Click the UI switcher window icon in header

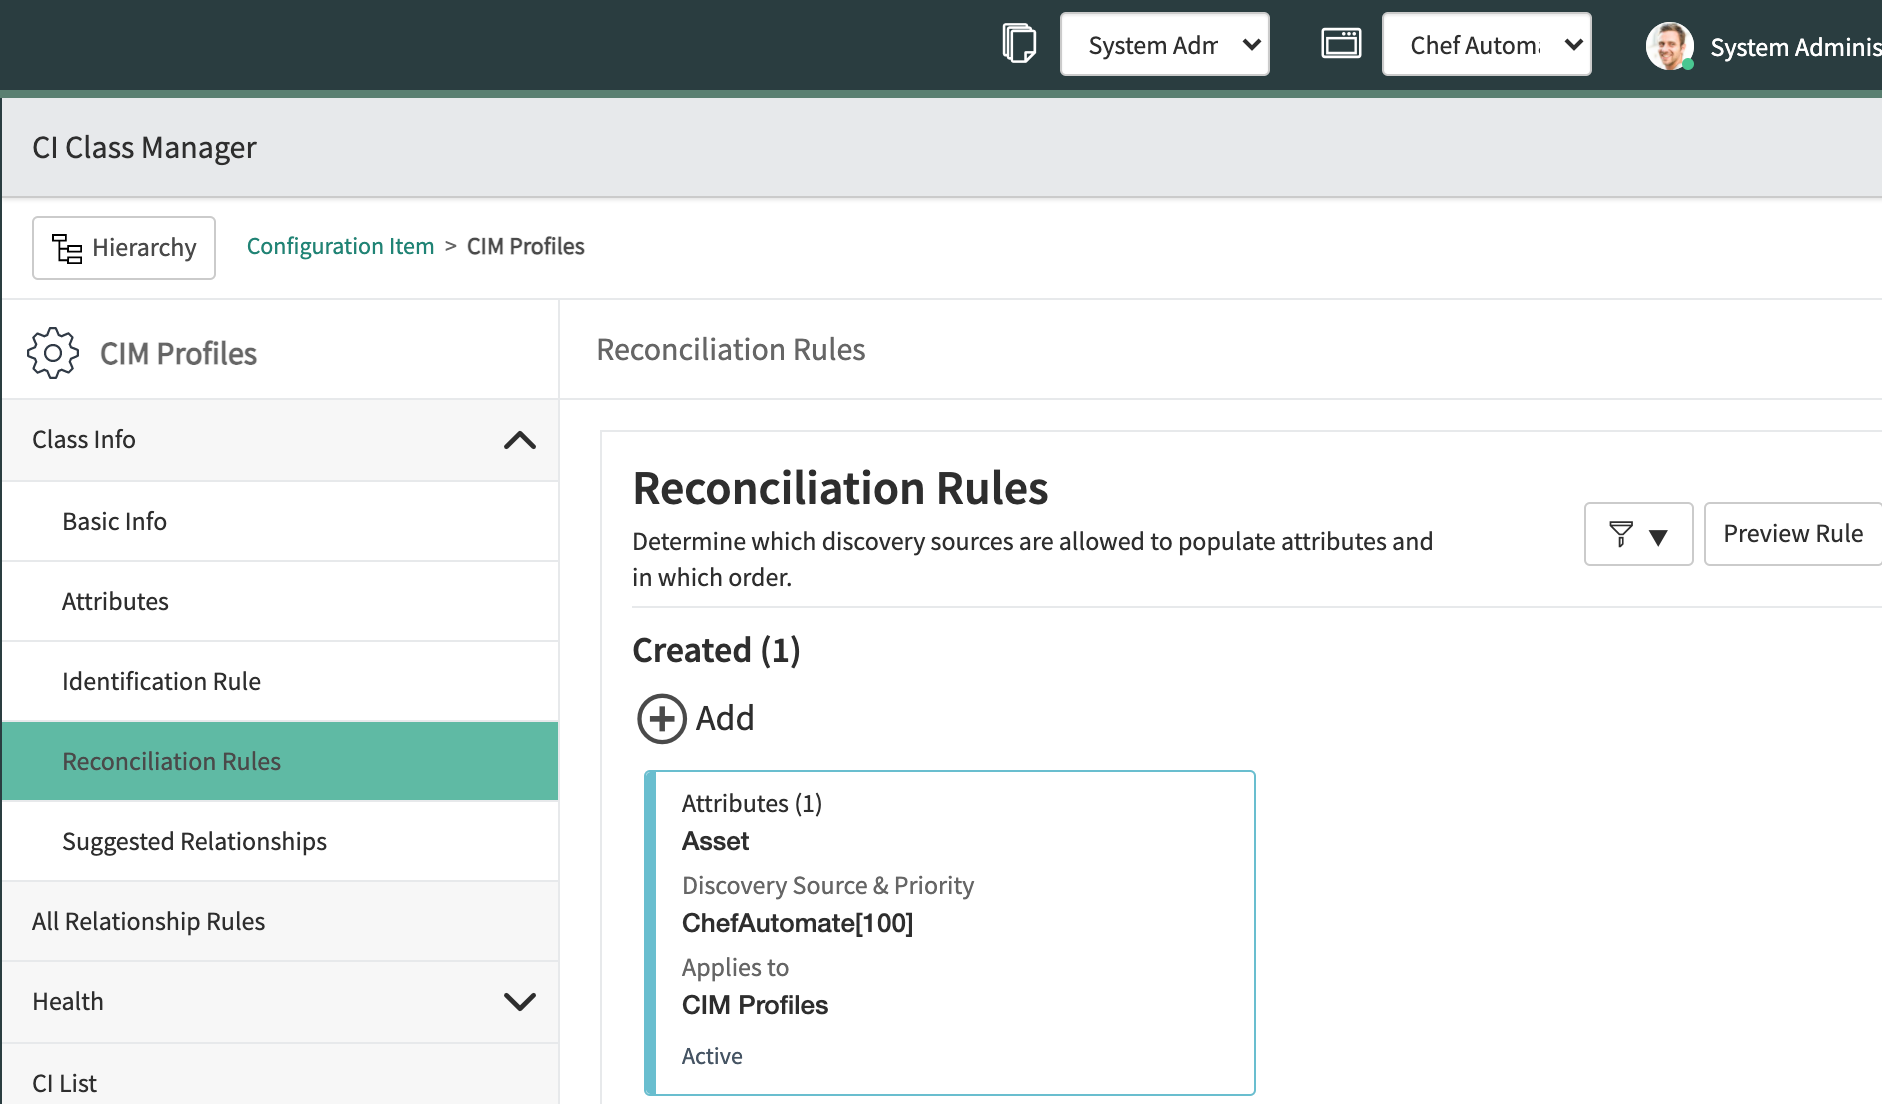(x=1341, y=43)
